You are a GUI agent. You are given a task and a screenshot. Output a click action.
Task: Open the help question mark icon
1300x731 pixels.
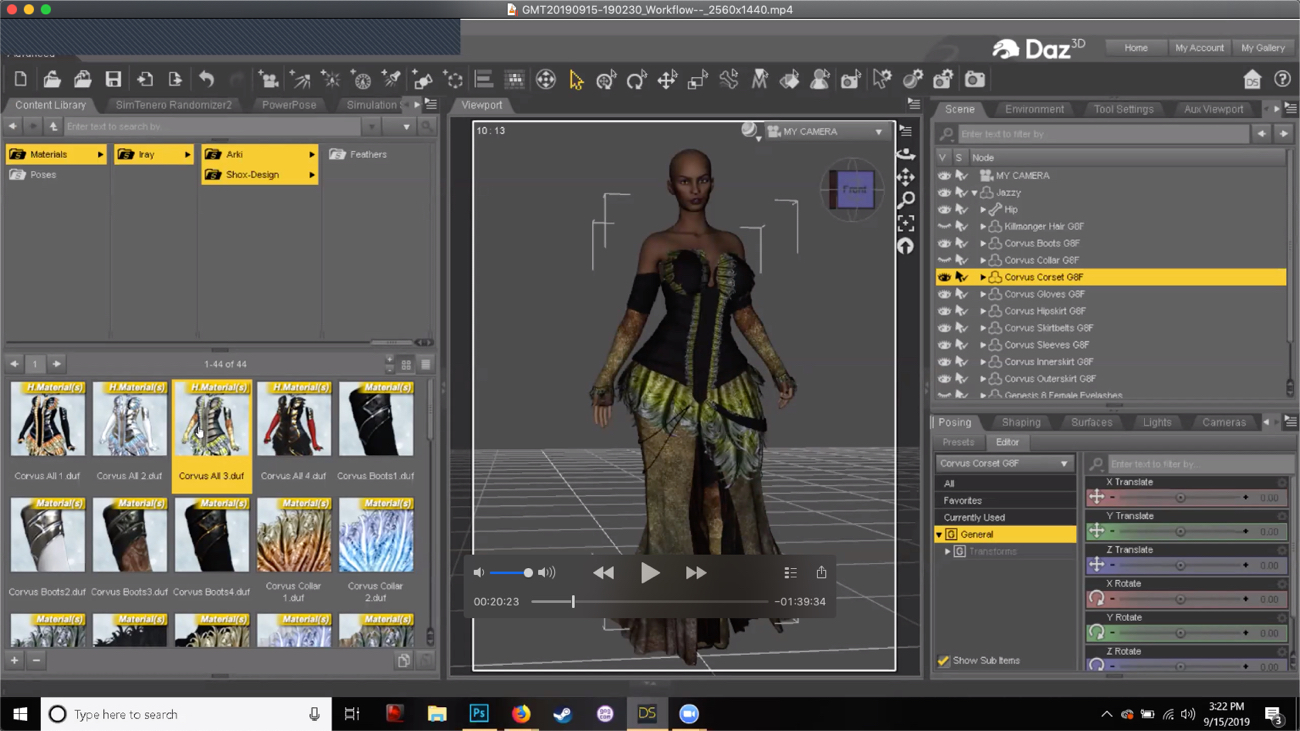click(1282, 79)
